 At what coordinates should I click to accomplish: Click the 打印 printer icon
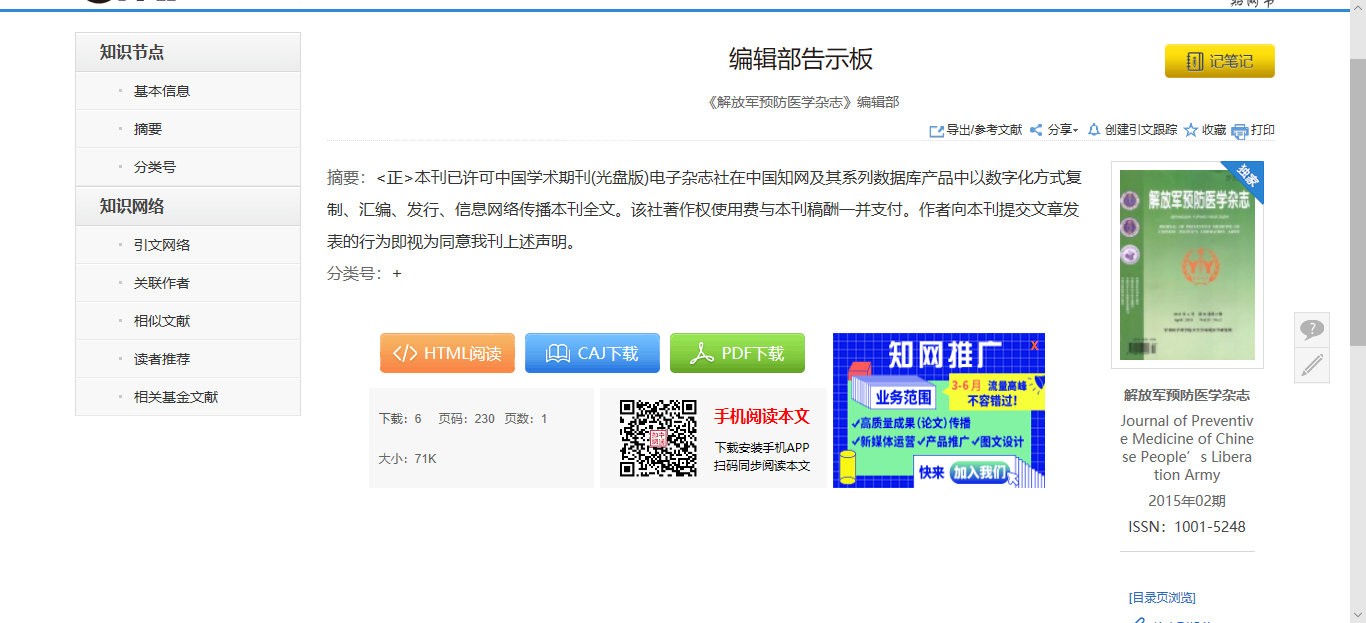pyautogui.click(x=1240, y=131)
